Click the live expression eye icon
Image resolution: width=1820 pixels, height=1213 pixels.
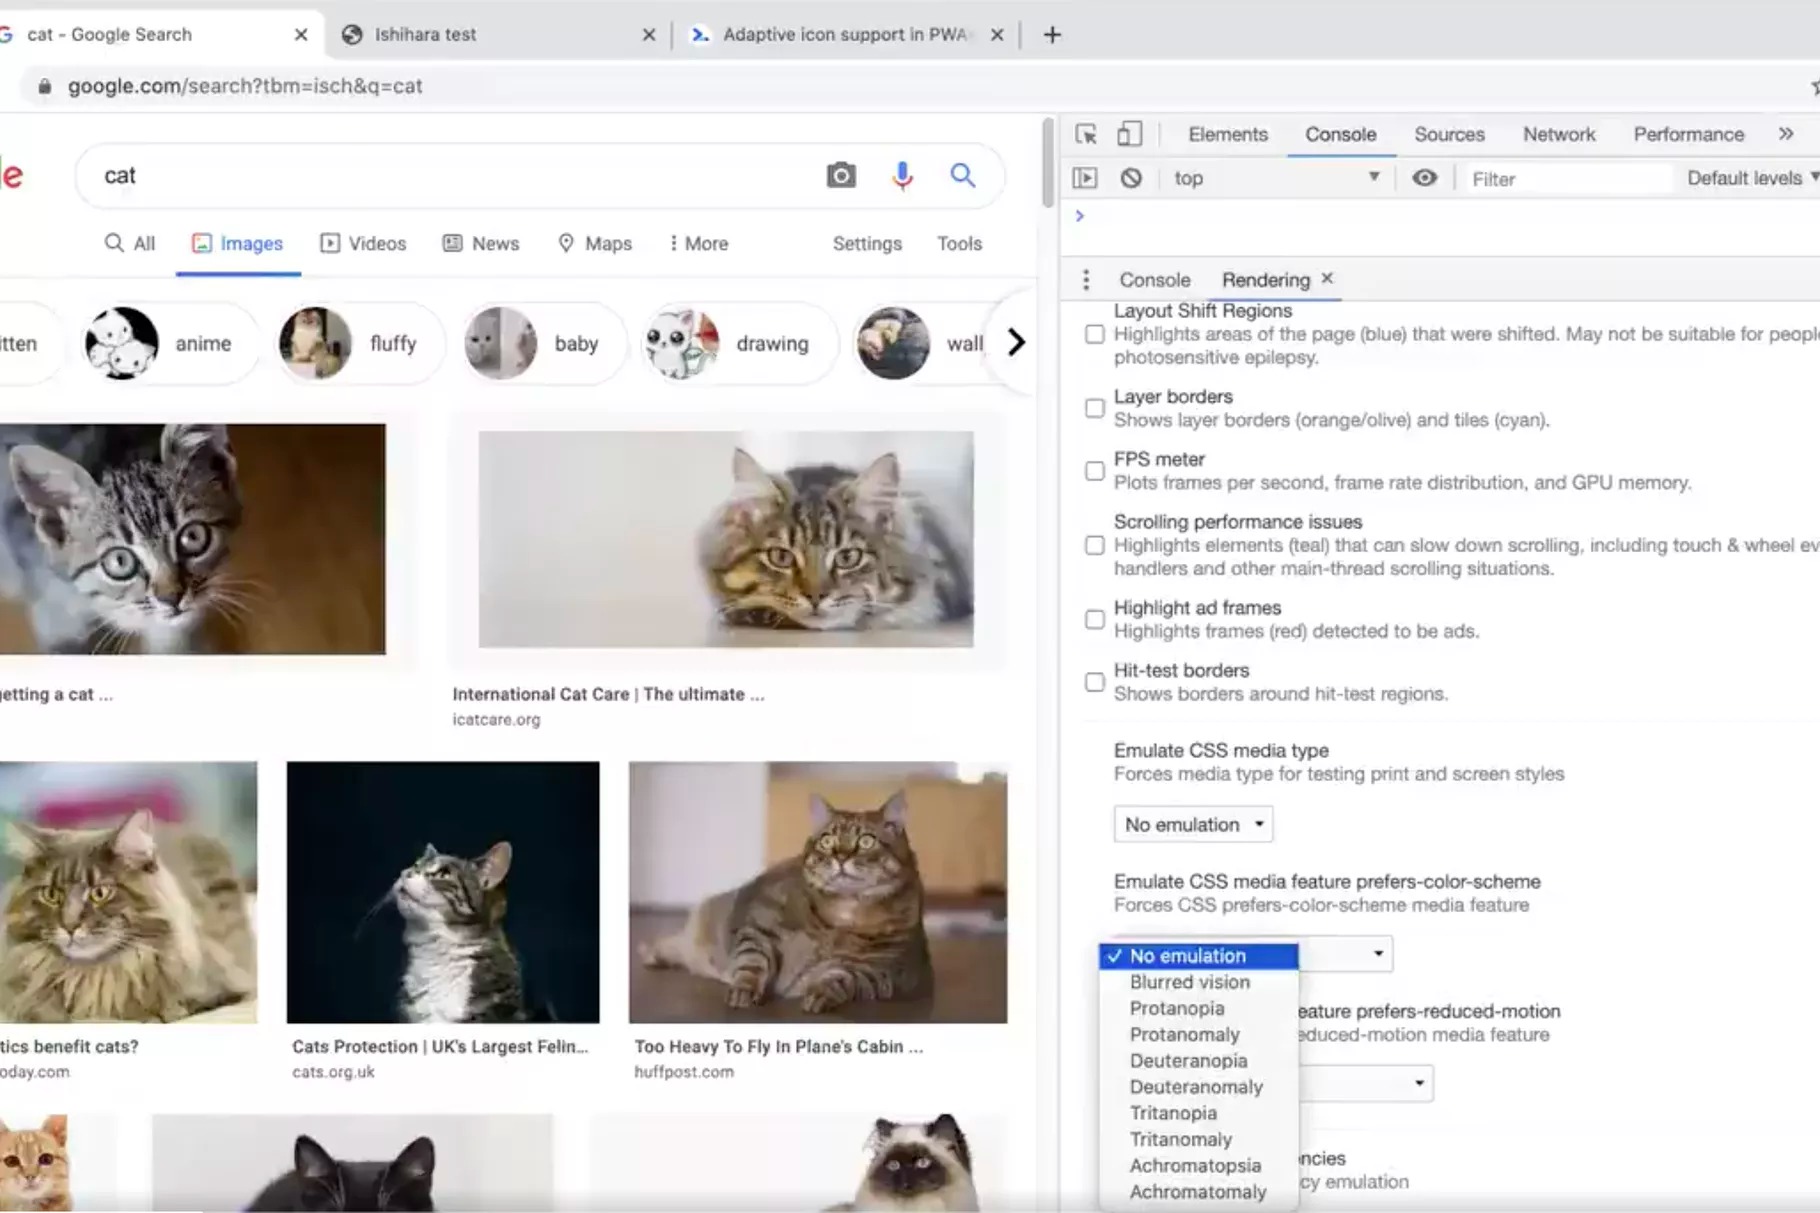point(1424,178)
